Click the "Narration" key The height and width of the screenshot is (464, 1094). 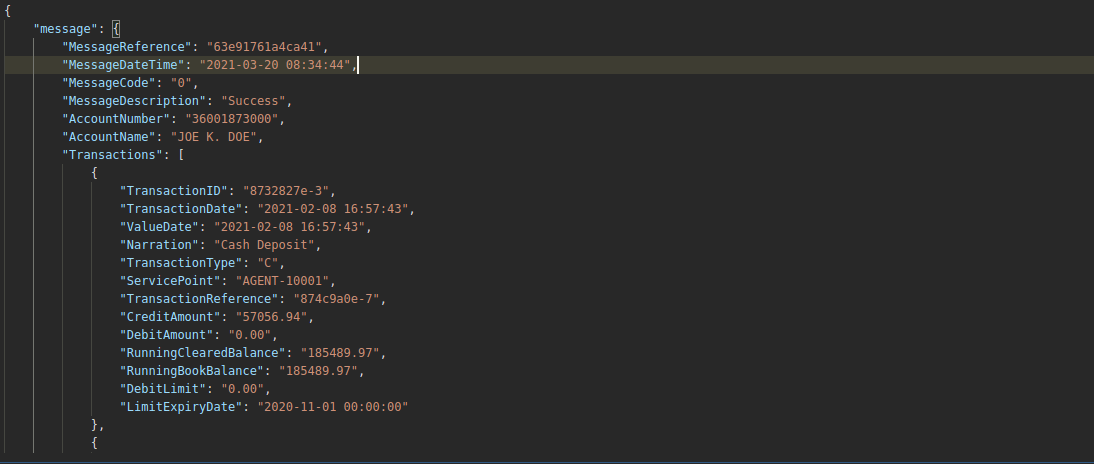(158, 246)
